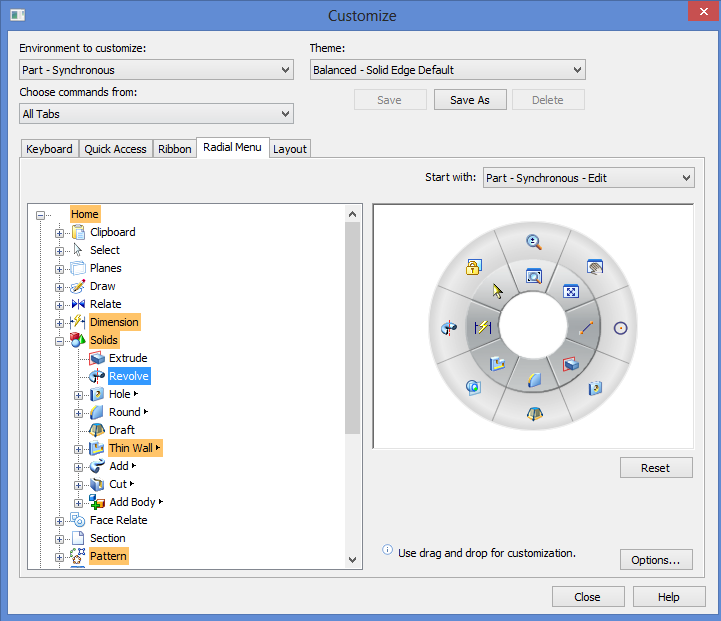The image size is (721, 621).
Task: Open the Start with dropdown
Action: (x=589, y=178)
